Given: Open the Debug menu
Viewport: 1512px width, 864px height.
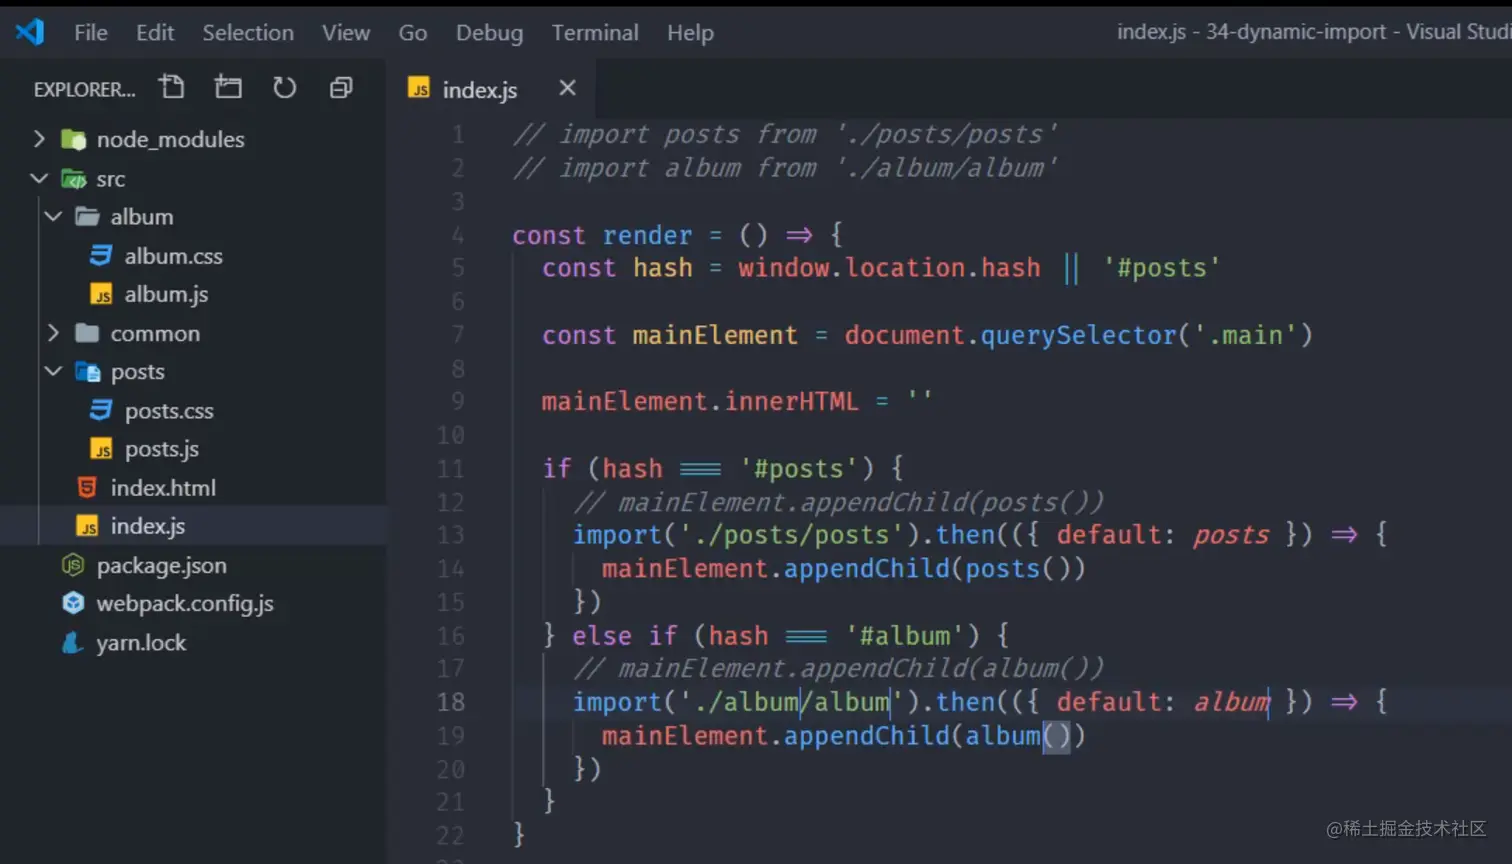Looking at the screenshot, I should point(489,33).
